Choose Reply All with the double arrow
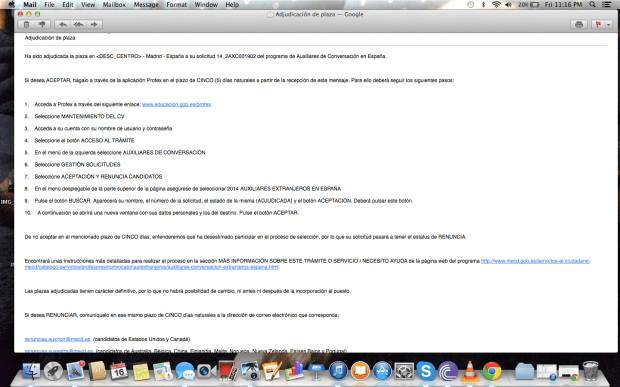This screenshot has width=620, height=387. (78, 25)
